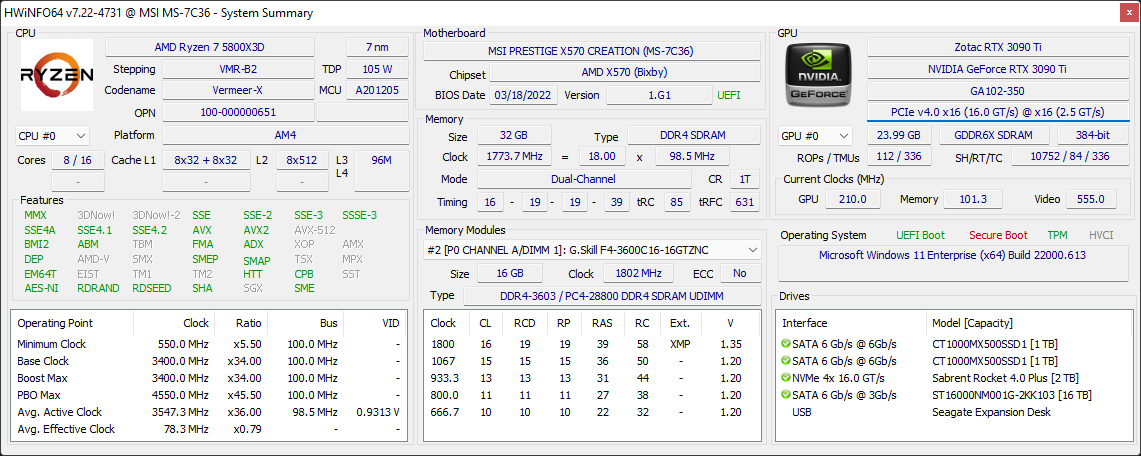Click the second CT1000MX500SSD1 drive status icon
The image size is (1141, 456).
pyautogui.click(x=786, y=361)
